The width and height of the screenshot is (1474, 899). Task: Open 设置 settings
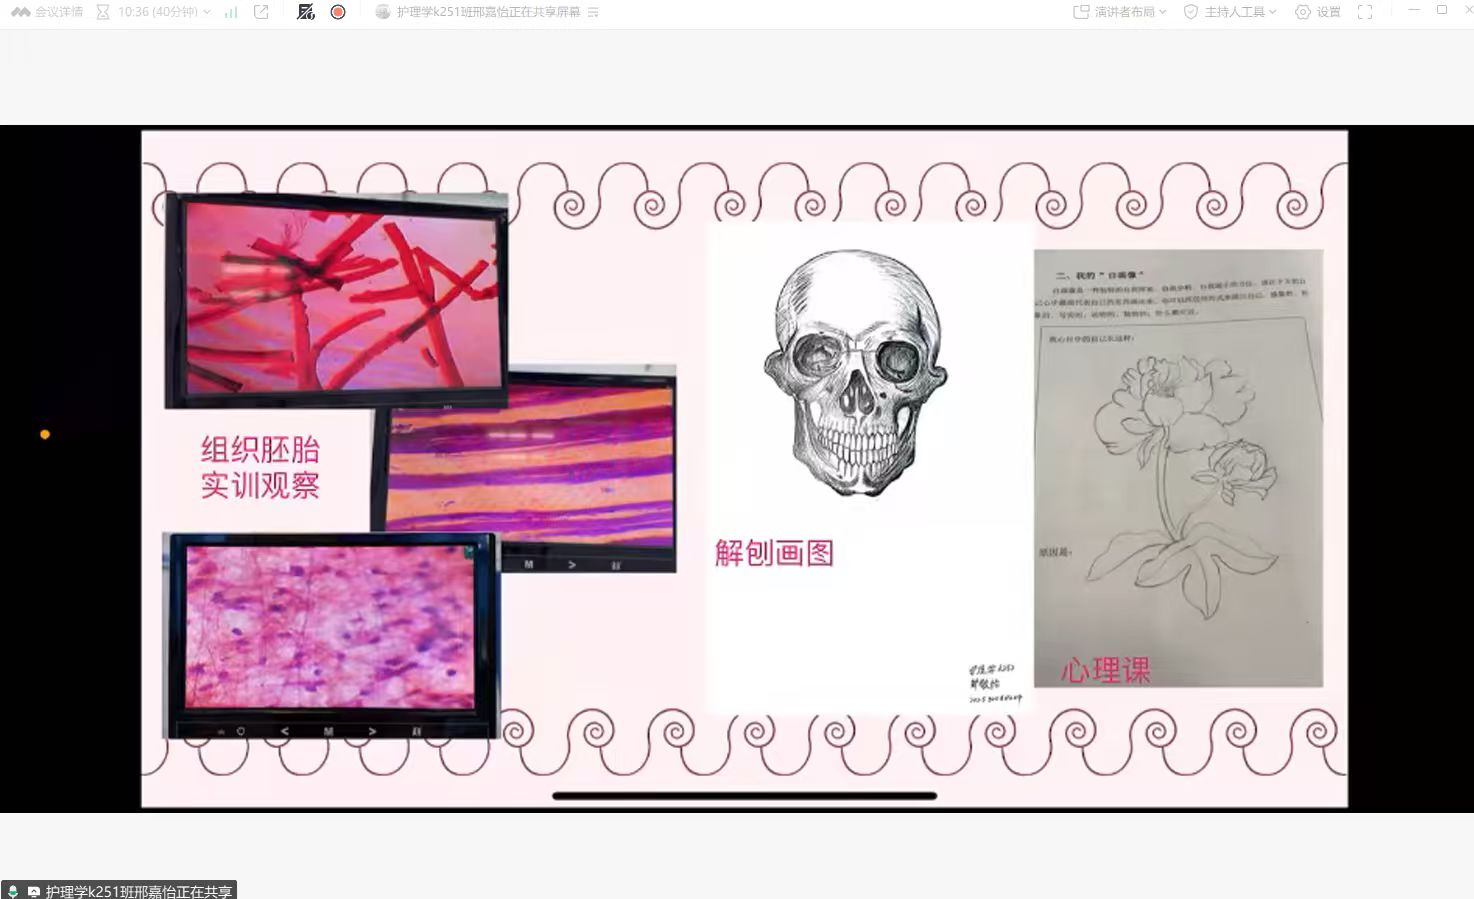coord(1317,12)
